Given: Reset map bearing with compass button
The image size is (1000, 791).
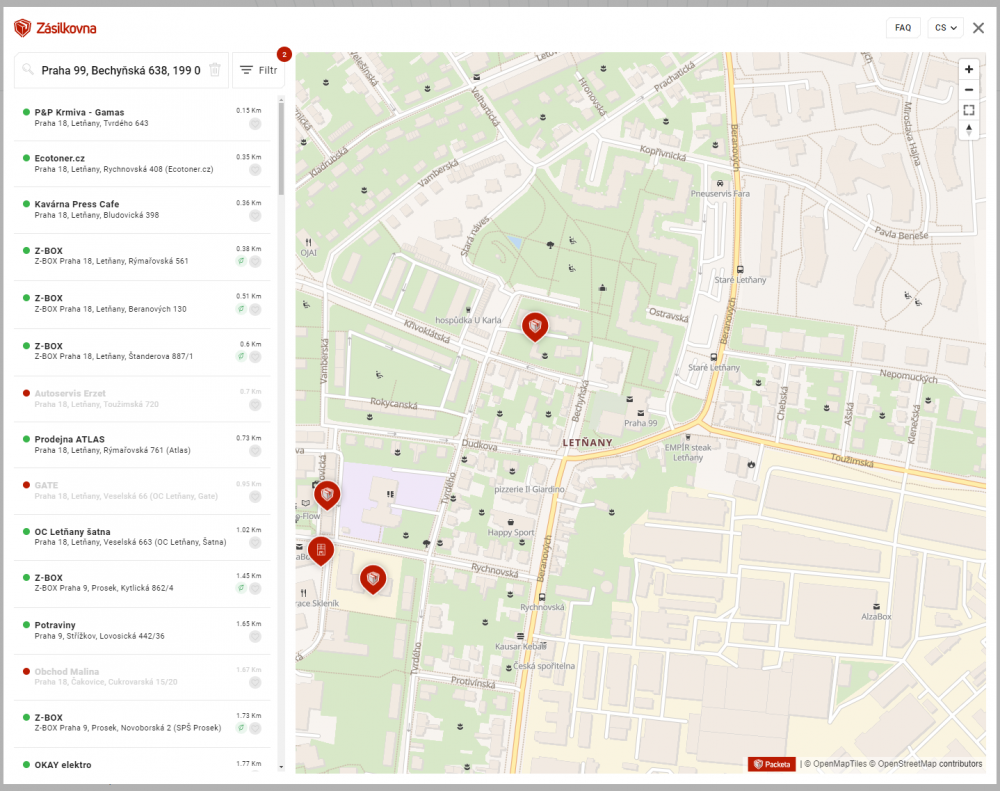Looking at the screenshot, I should click(969, 130).
